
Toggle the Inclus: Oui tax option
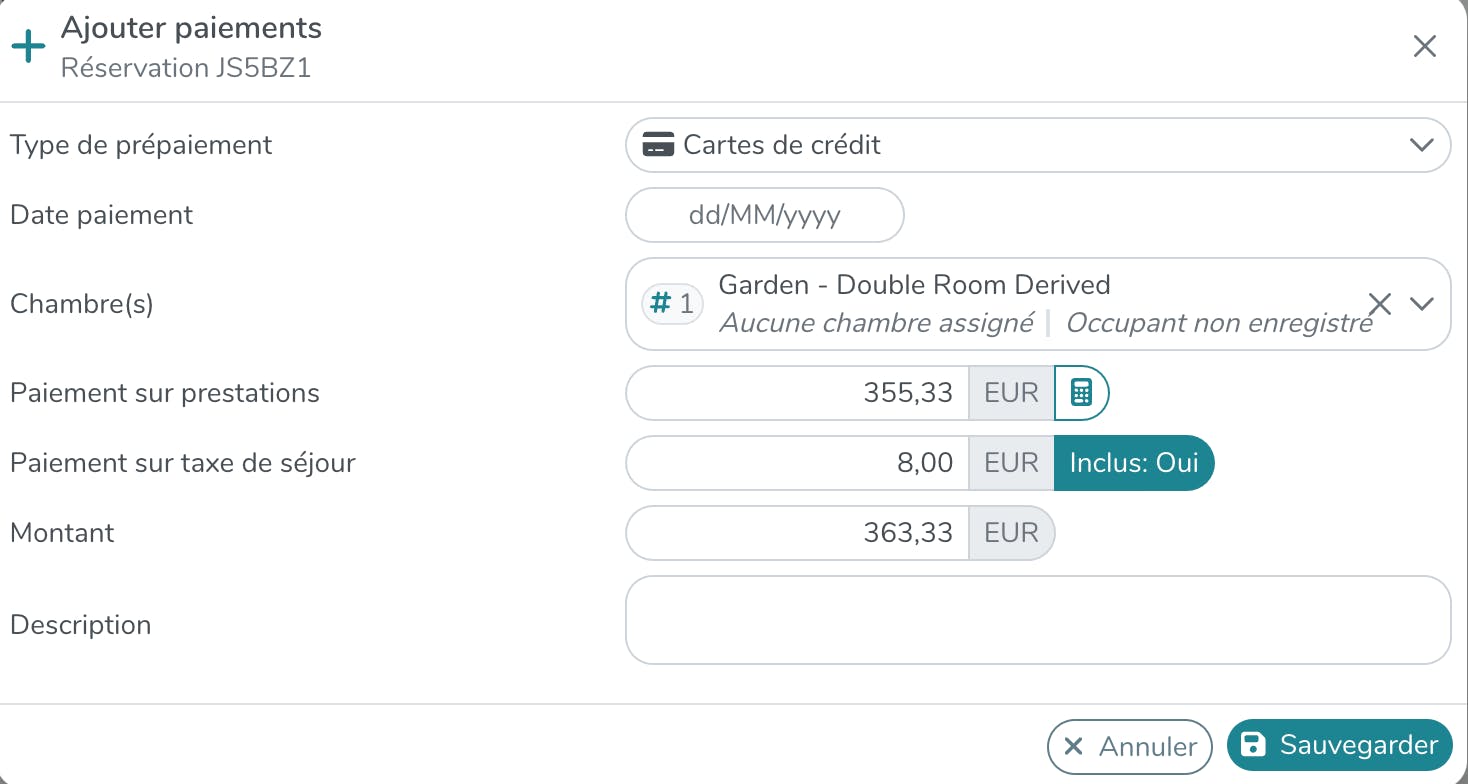pyautogui.click(x=1133, y=463)
